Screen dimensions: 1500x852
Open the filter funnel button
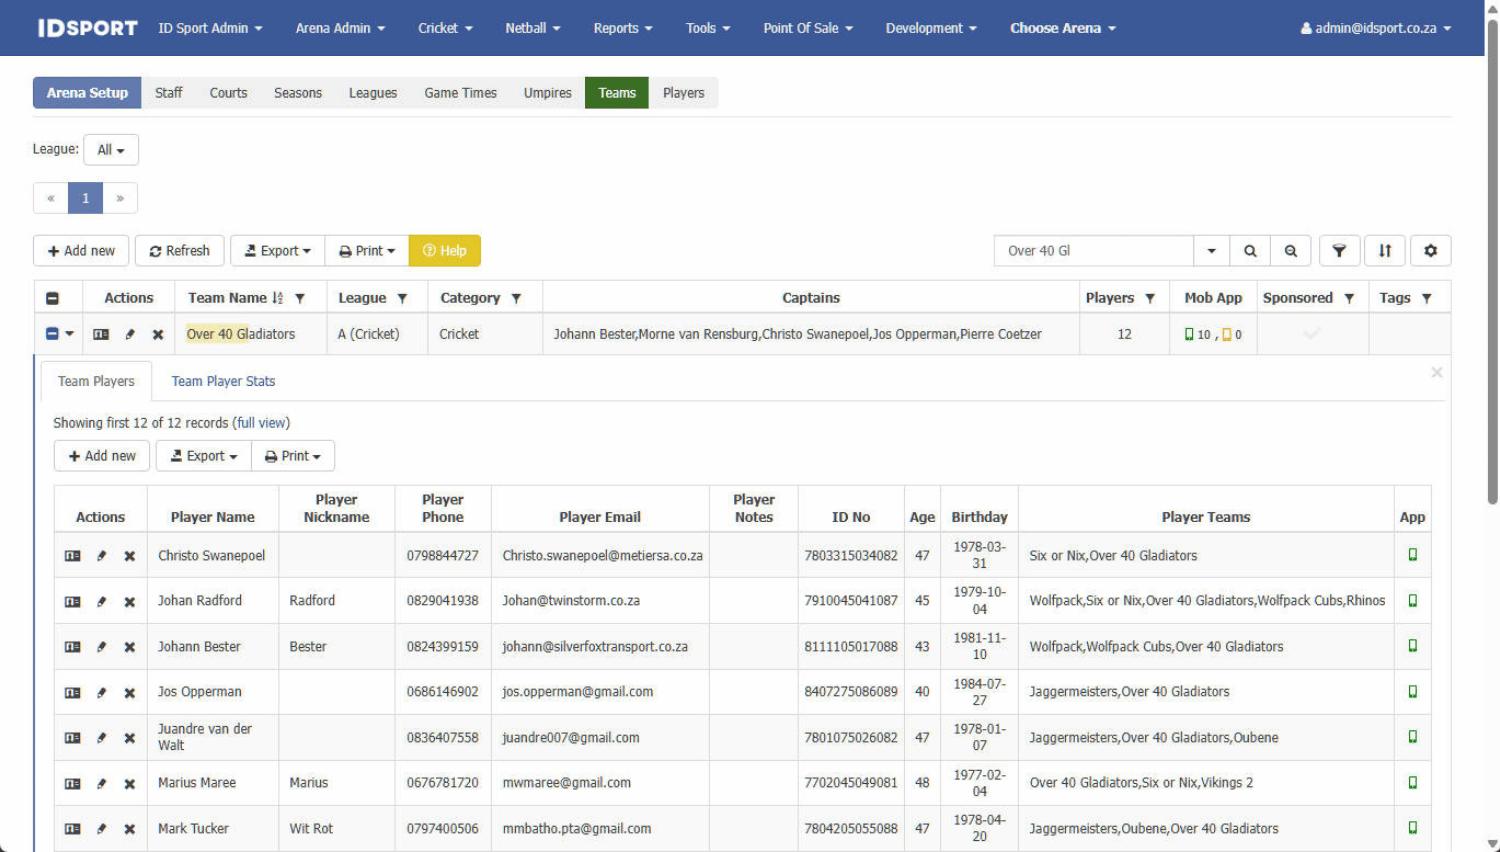coord(1339,251)
